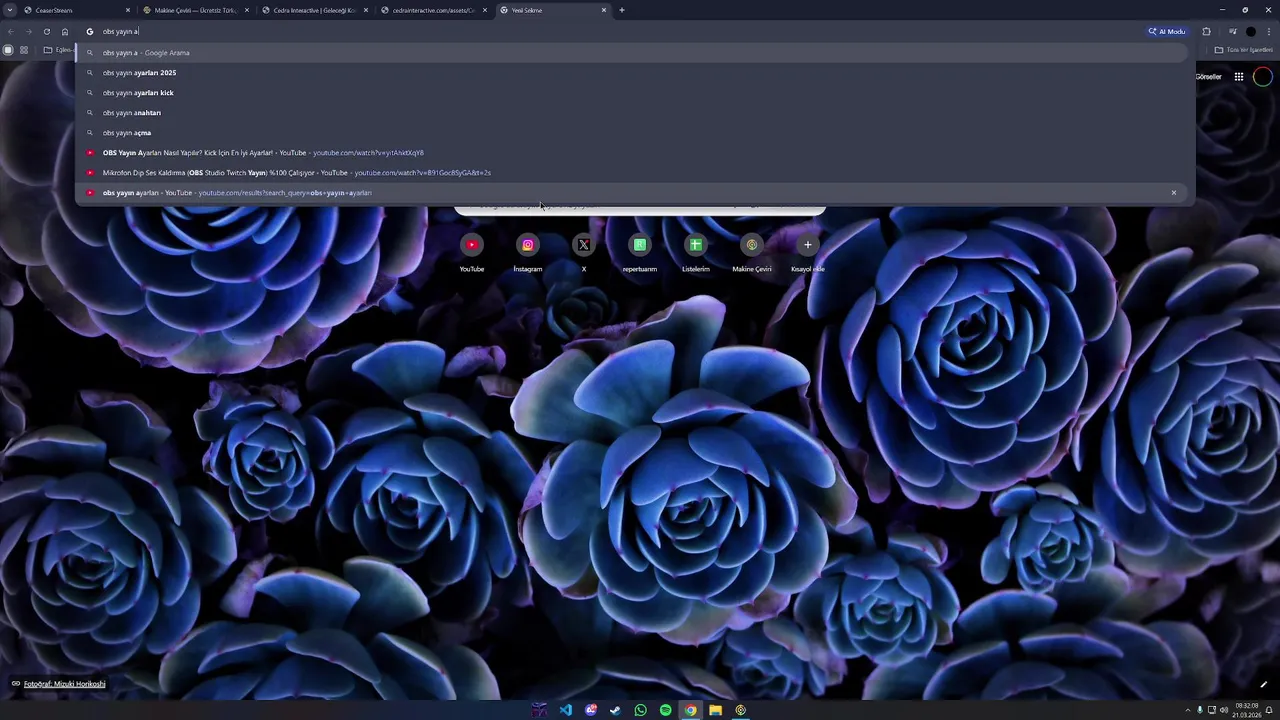
Task: Switch to the cedrainteractive.com/assets tab
Action: point(433,10)
